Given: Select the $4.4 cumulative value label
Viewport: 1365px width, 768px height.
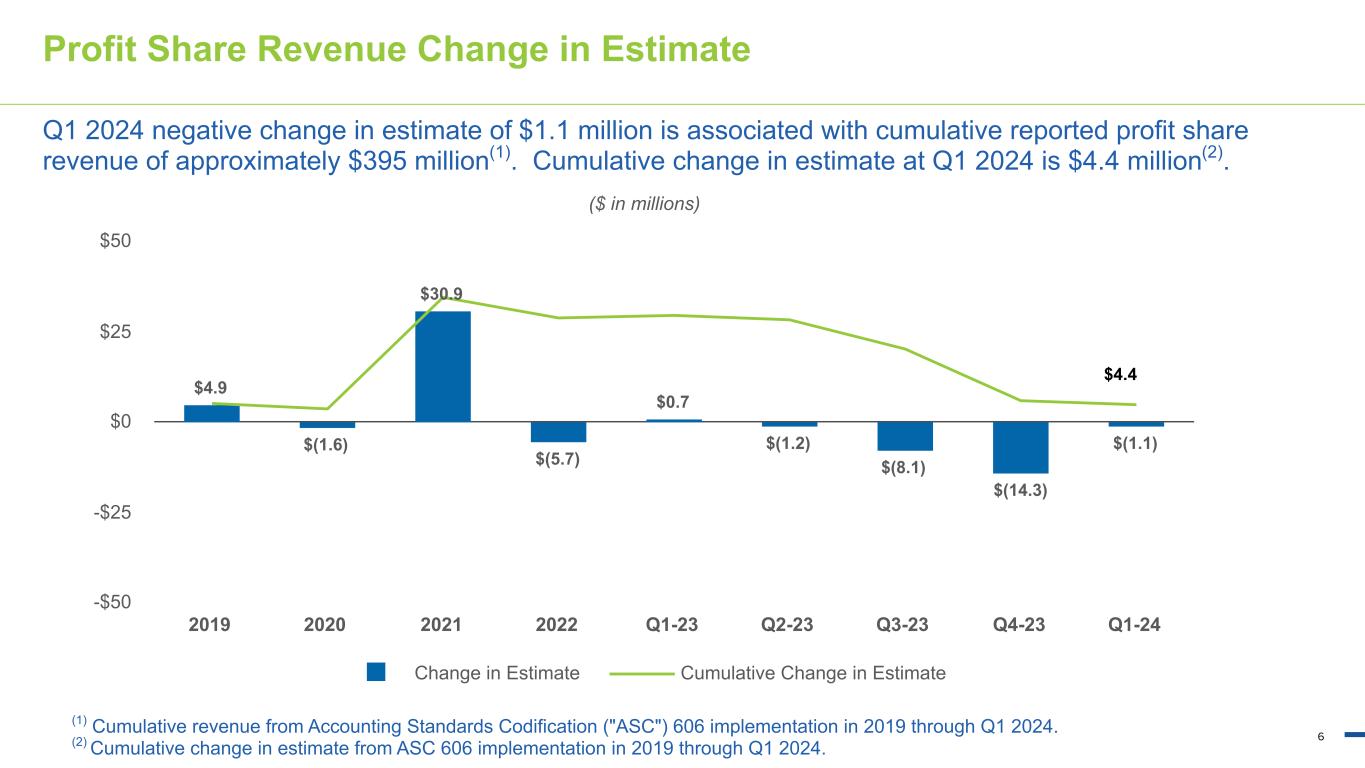Looking at the screenshot, I should tap(1121, 375).
